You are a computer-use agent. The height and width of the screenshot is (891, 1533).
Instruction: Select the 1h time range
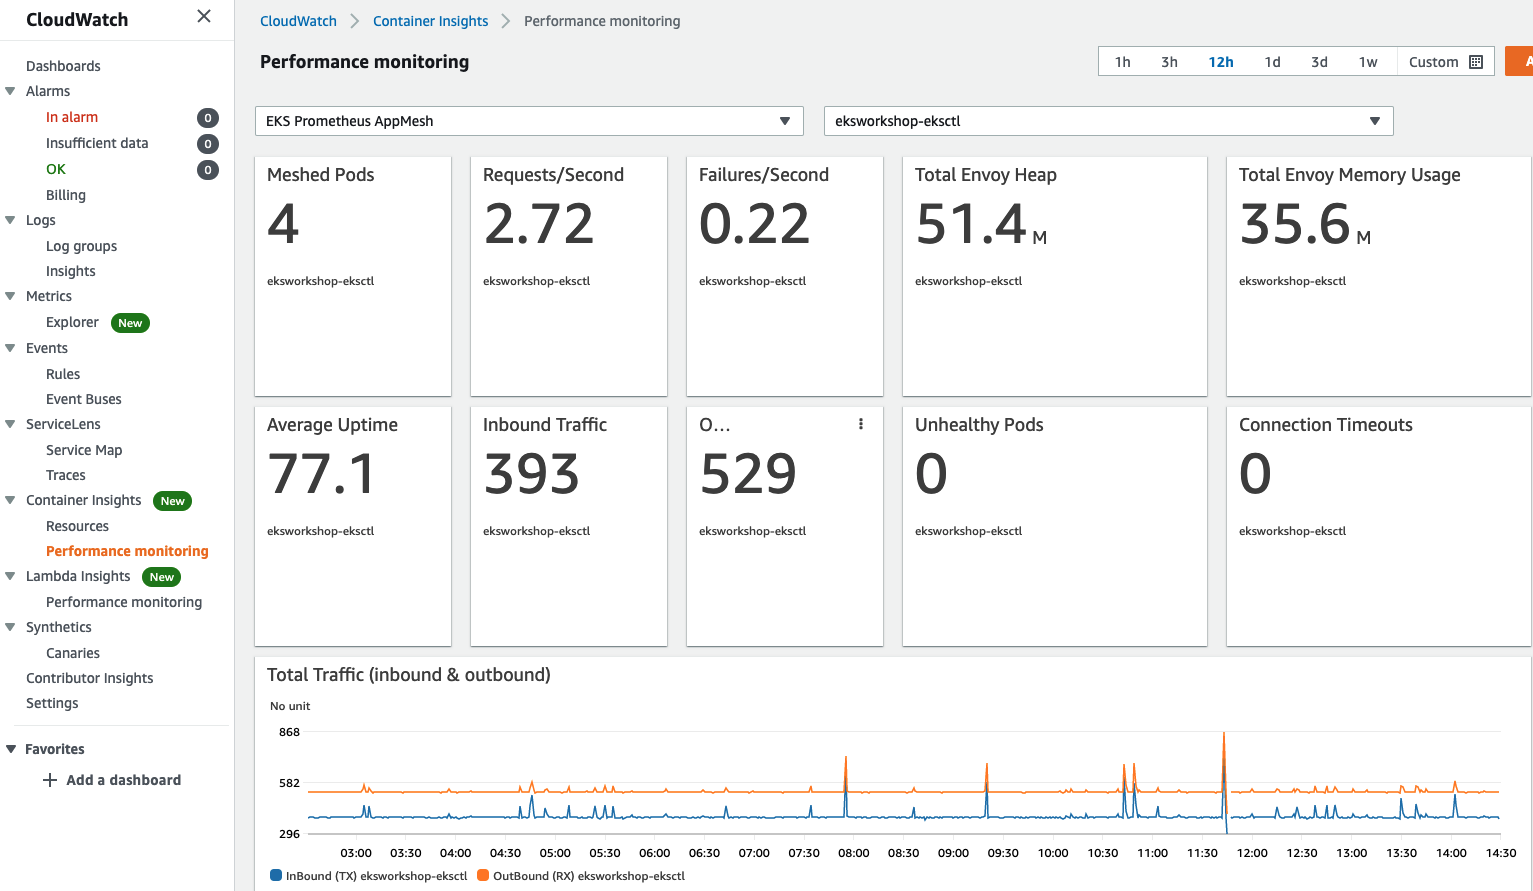(x=1122, y=62)
